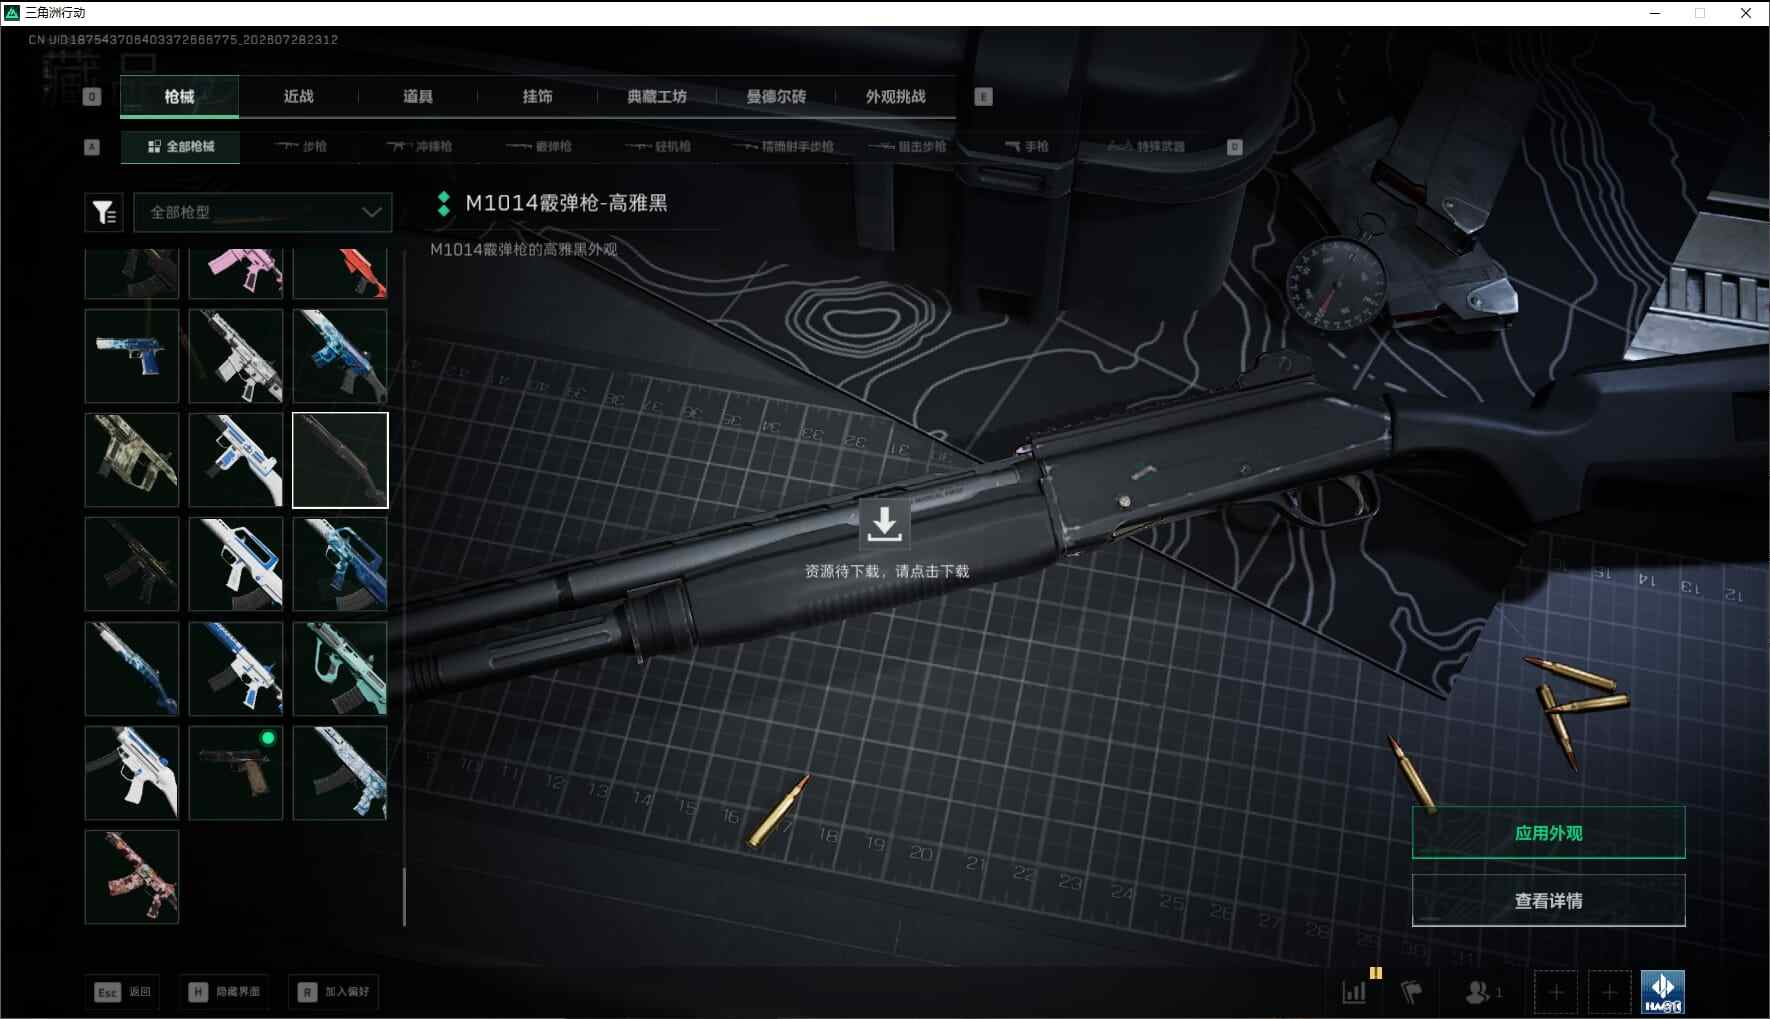Click the 查看详情 view details button
The height and width of the screenshot is (1019, 1770).
[1548, 901]
